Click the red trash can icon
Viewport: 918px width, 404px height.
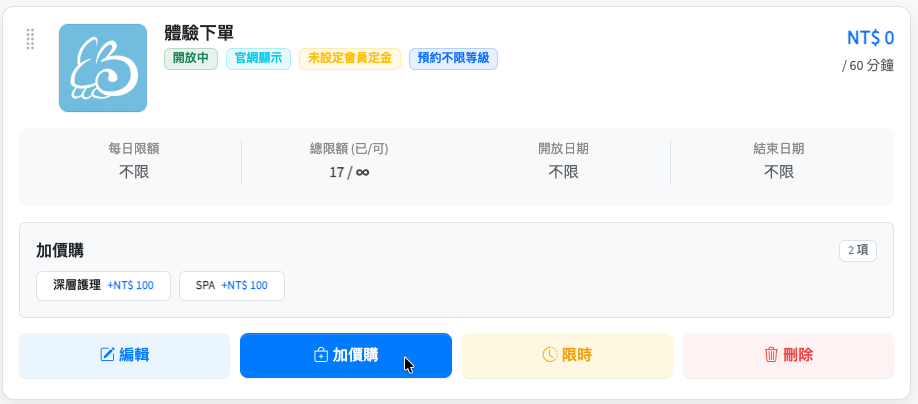pyautogui.click(x=771, y=355)
